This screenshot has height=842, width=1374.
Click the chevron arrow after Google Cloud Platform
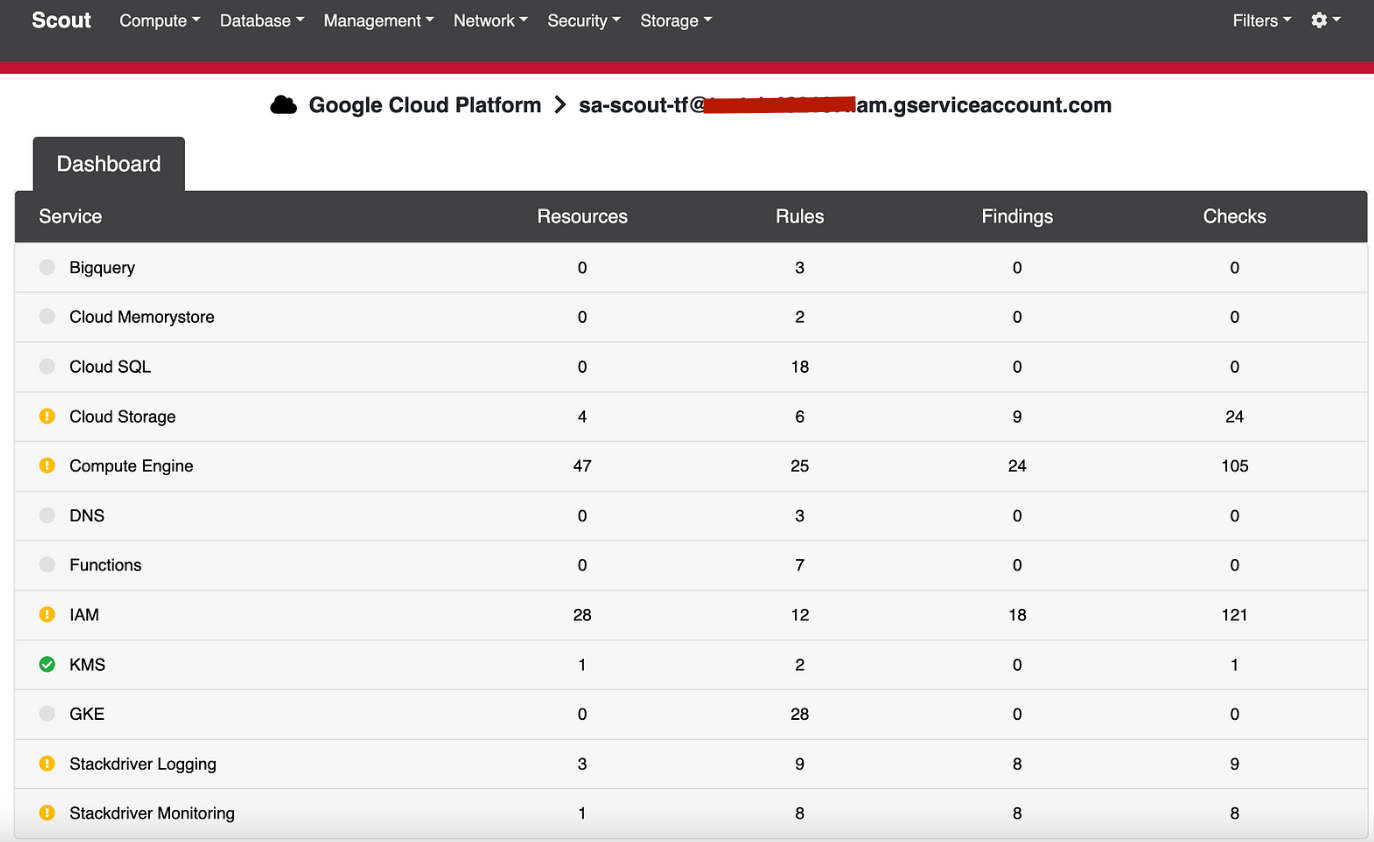pyautogui.click(x=560, y=105)
